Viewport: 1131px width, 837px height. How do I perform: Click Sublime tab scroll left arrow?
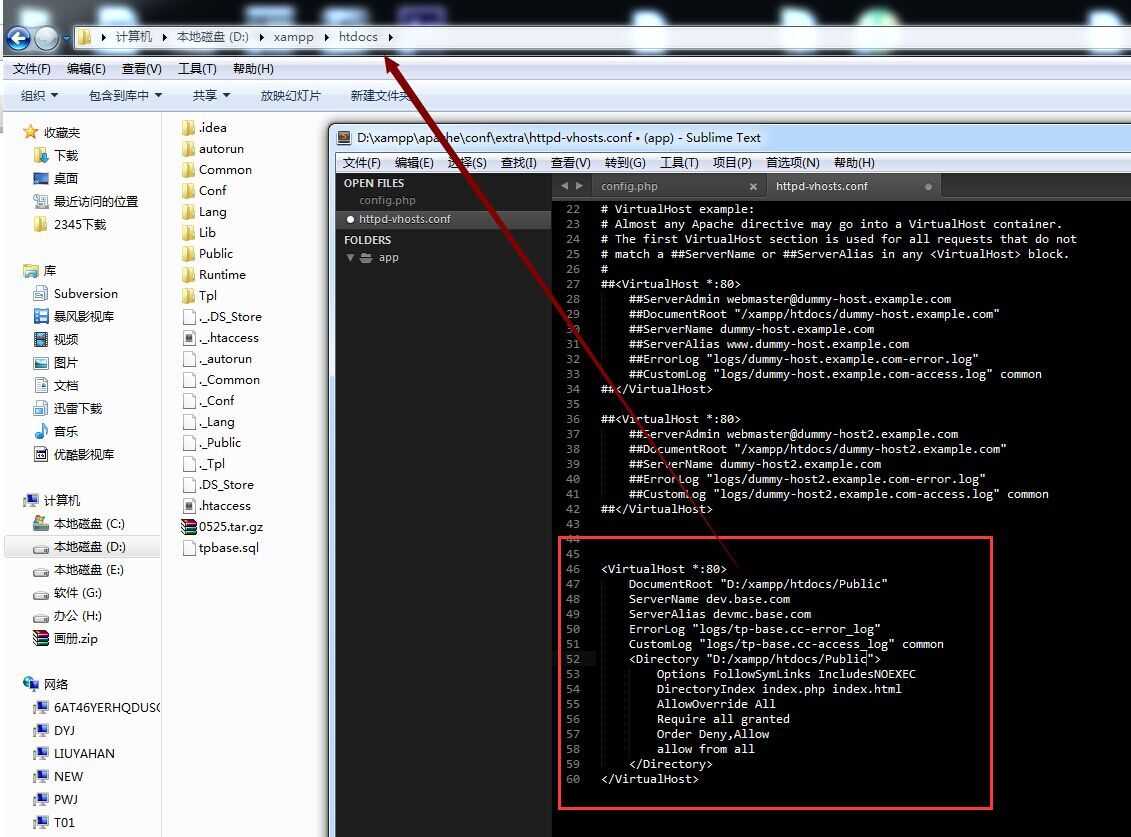pyautogui.click(x=564, y=186)
